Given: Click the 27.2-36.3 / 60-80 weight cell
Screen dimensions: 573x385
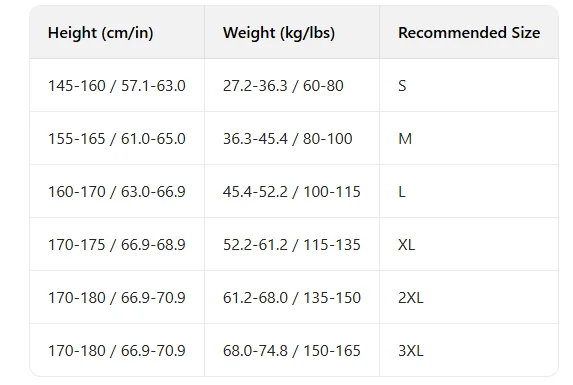Looking at the screenshot, I should click(x=292, y=85).
